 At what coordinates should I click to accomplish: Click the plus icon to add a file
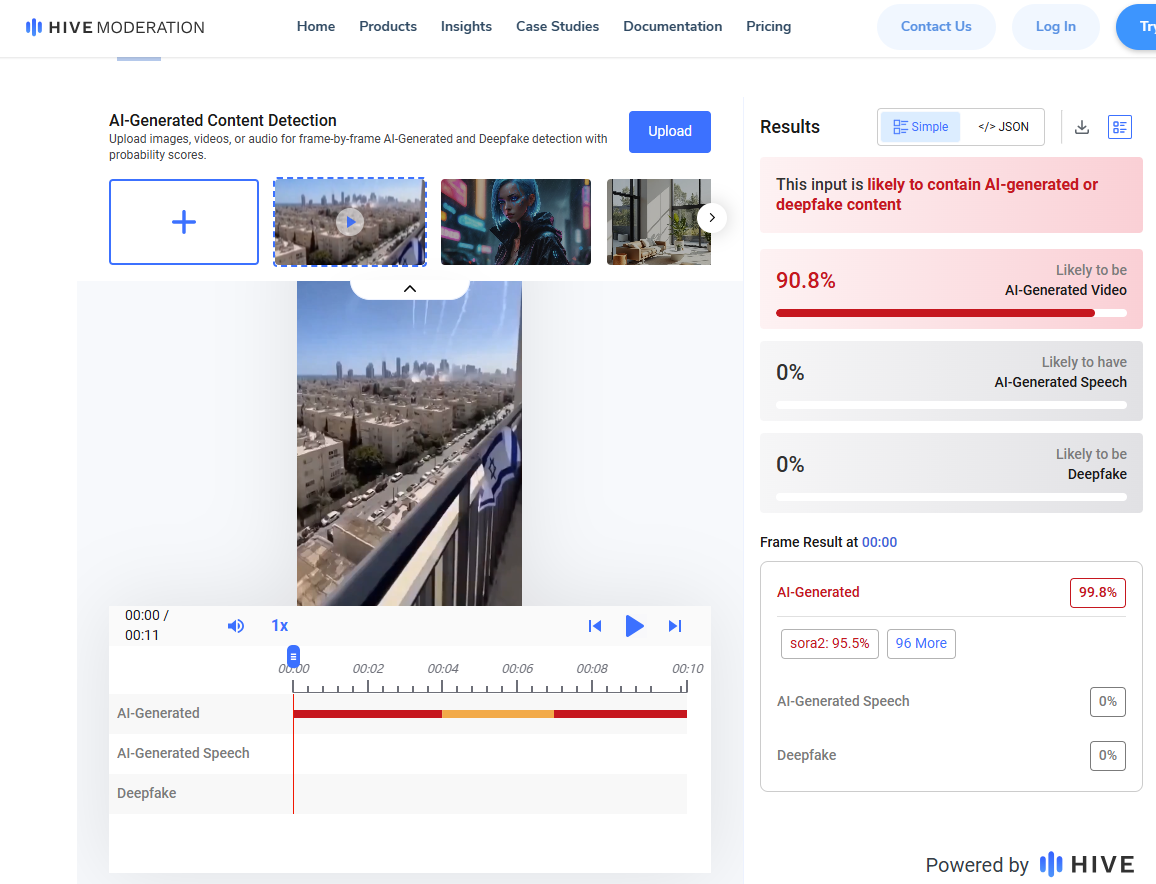184,222
